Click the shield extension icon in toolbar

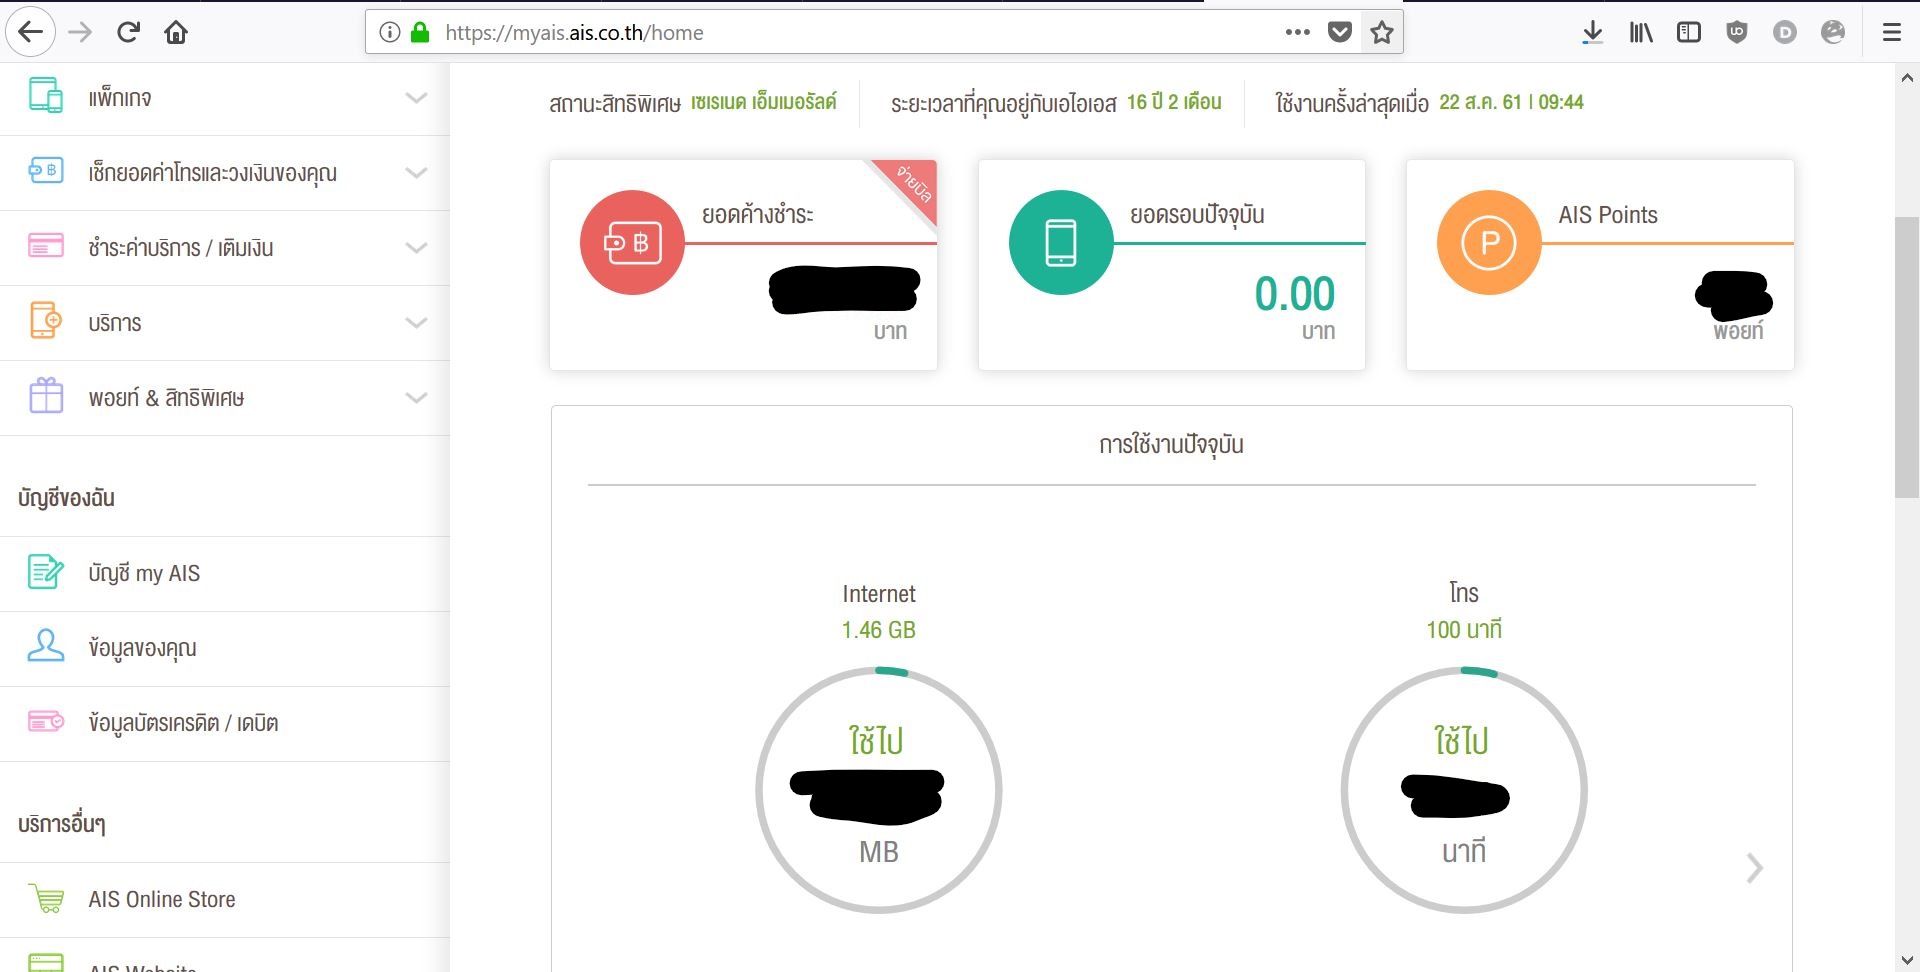click(1737, 33)
